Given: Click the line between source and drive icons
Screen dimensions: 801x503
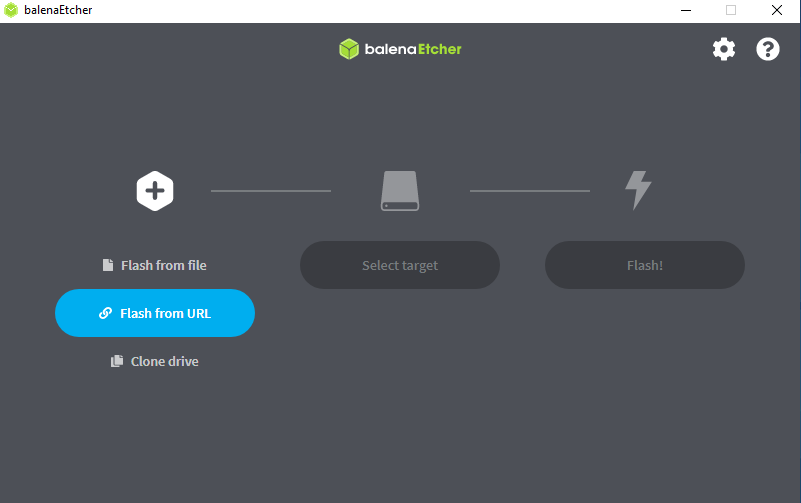Looking at the screenshot, I should 270,190.
